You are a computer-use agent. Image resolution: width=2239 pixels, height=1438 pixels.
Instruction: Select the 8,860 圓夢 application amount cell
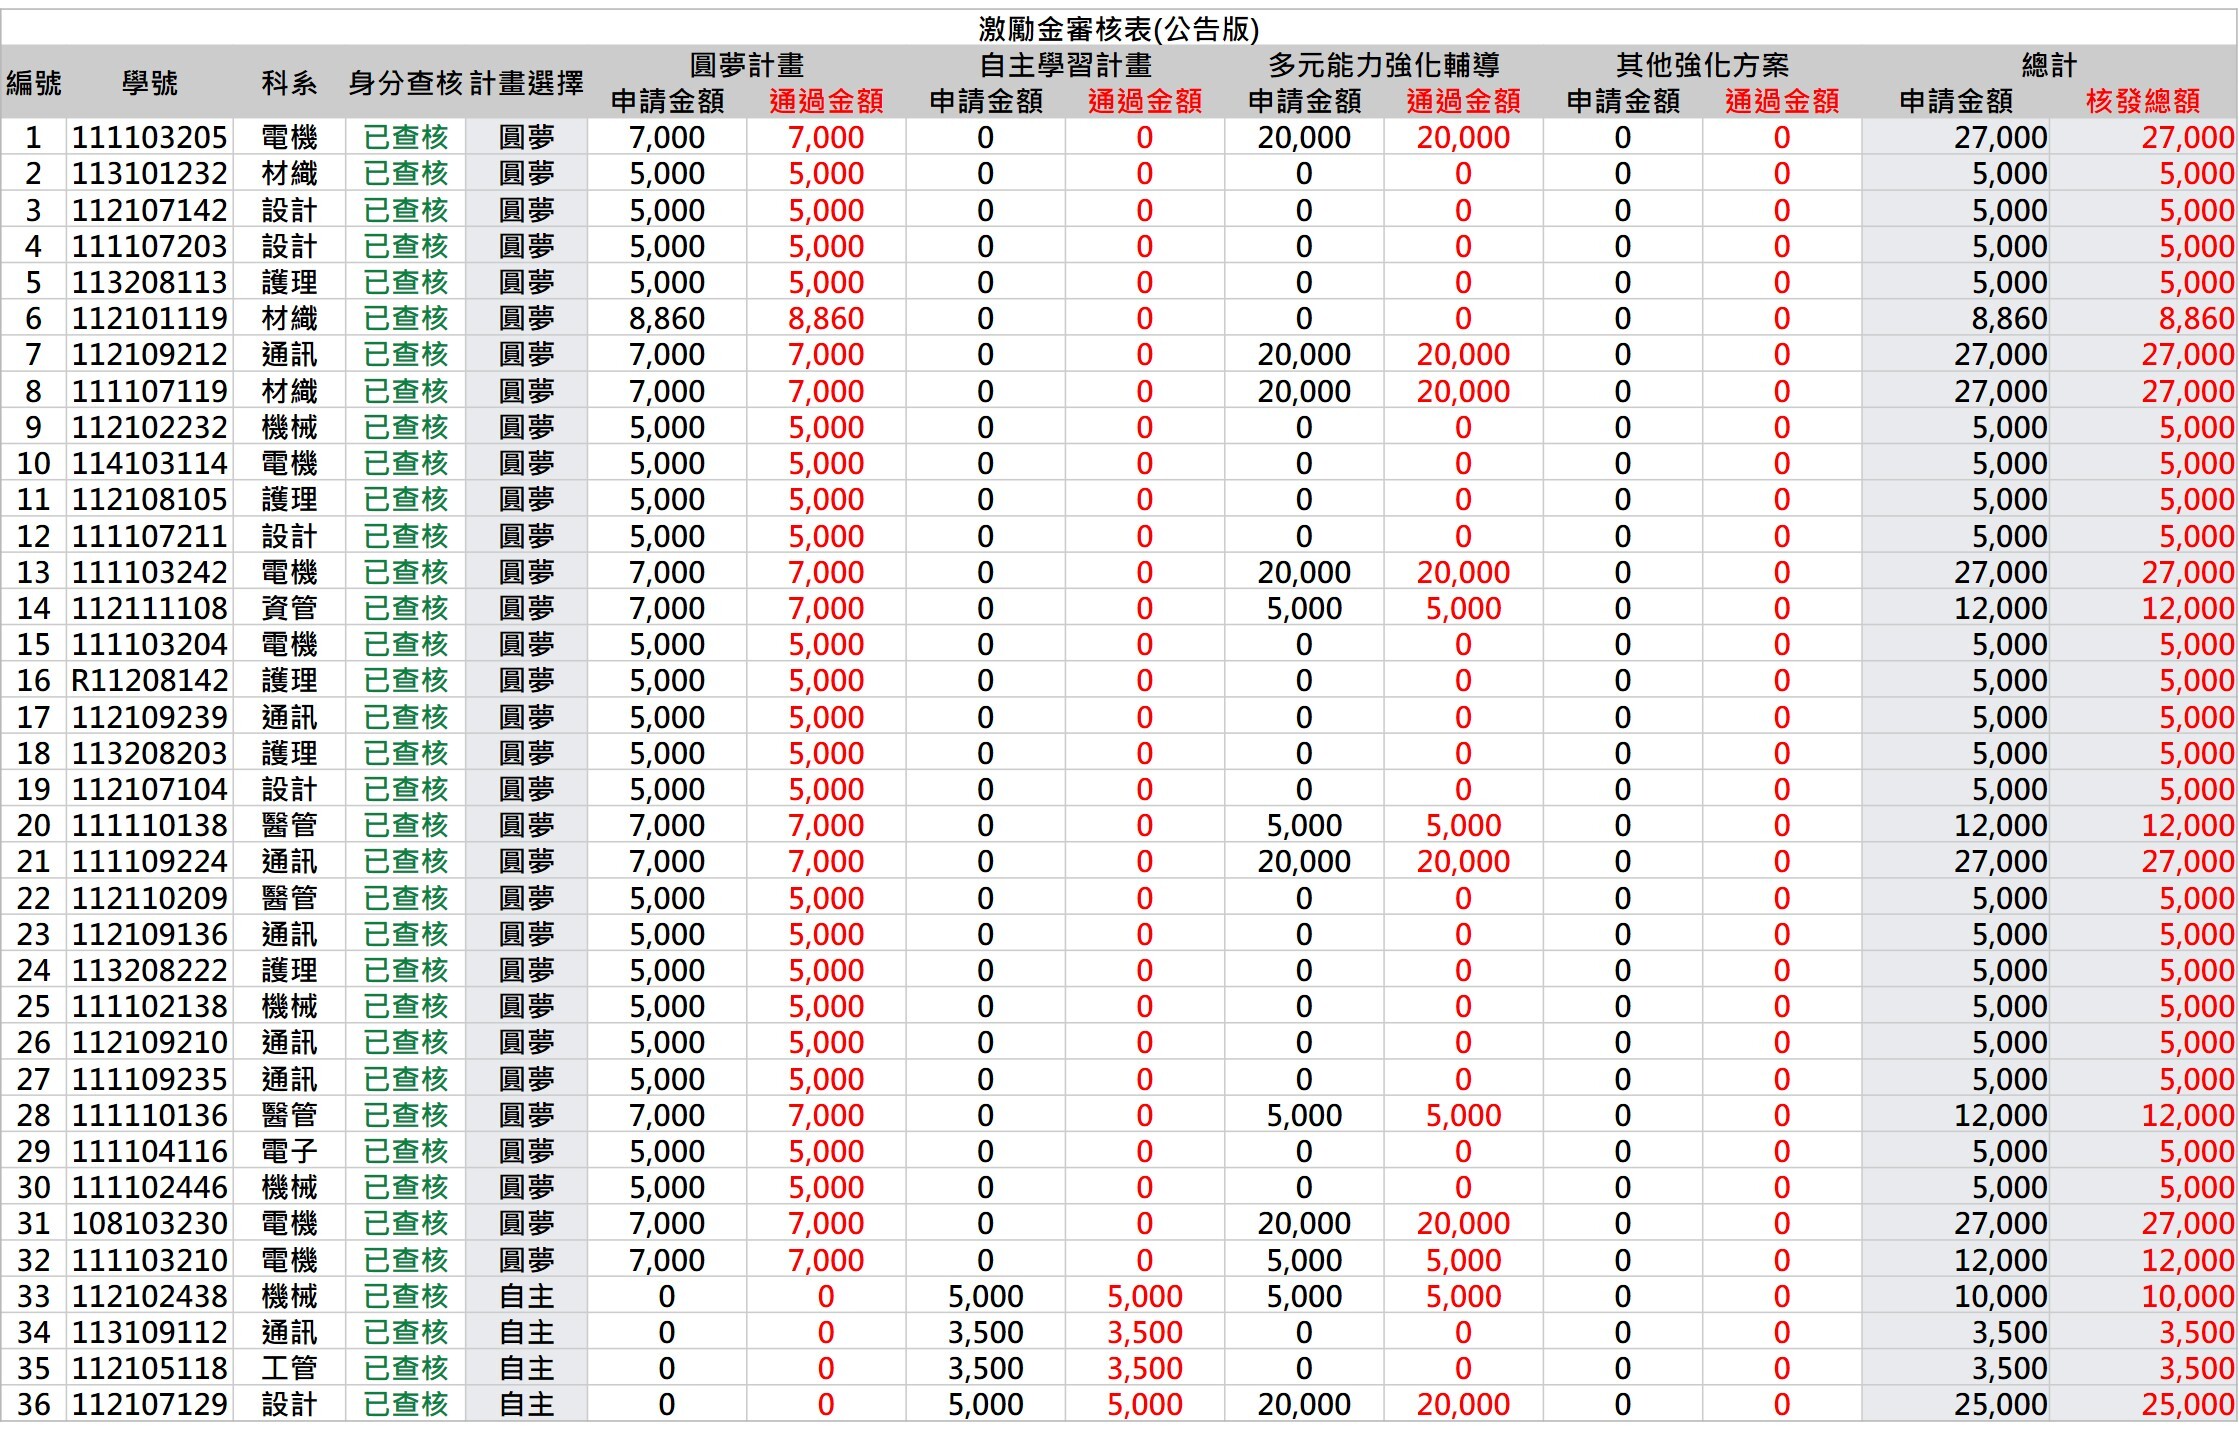(x=667, y=319)
